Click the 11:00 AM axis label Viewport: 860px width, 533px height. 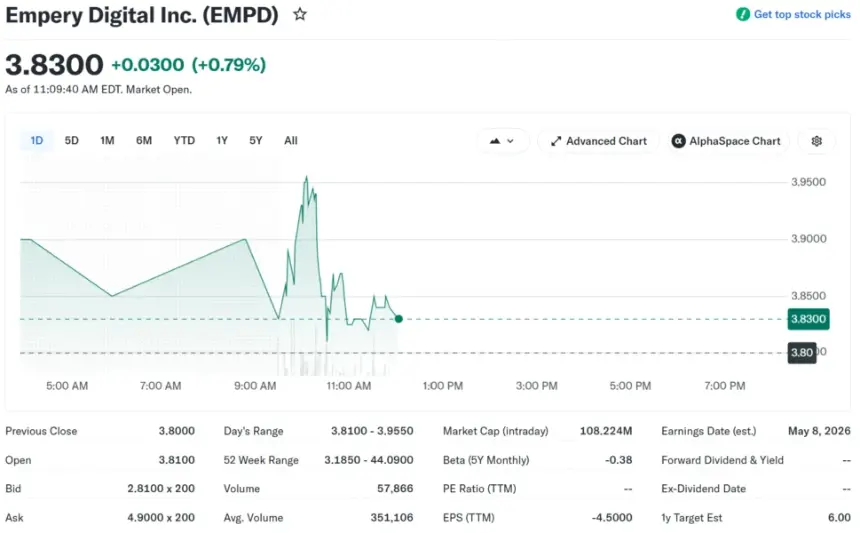(x=349, y=385)
